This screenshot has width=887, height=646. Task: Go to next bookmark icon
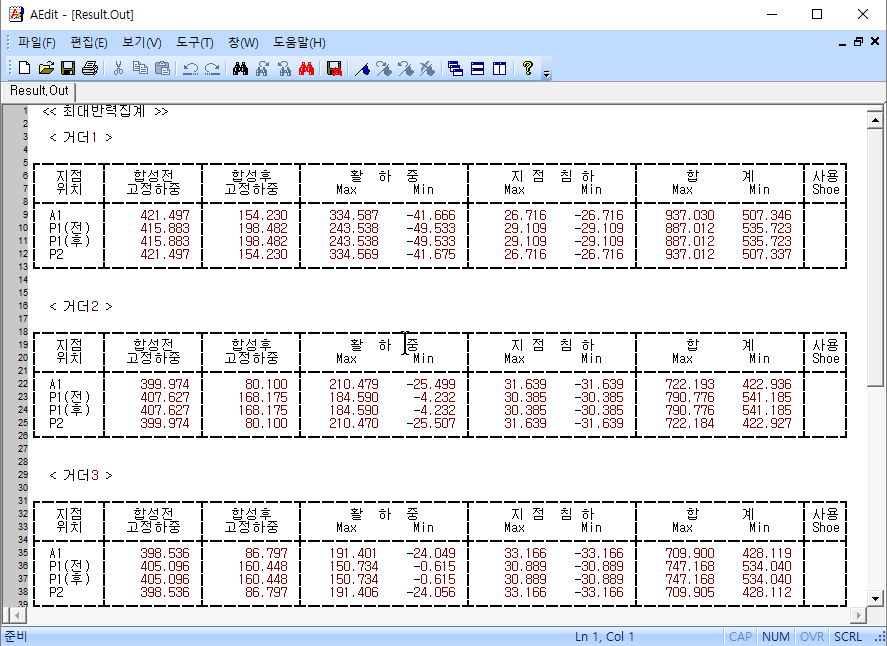tap(384, 68)
